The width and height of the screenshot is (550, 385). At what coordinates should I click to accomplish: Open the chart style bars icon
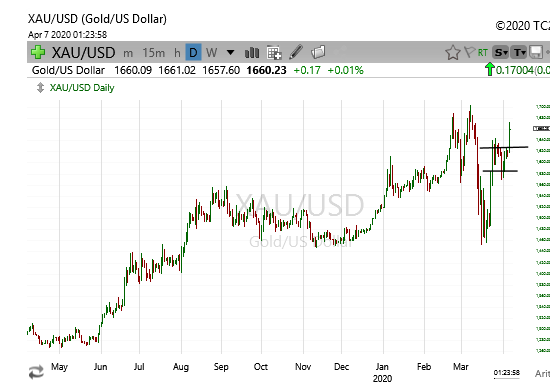[x=252, y=53]
